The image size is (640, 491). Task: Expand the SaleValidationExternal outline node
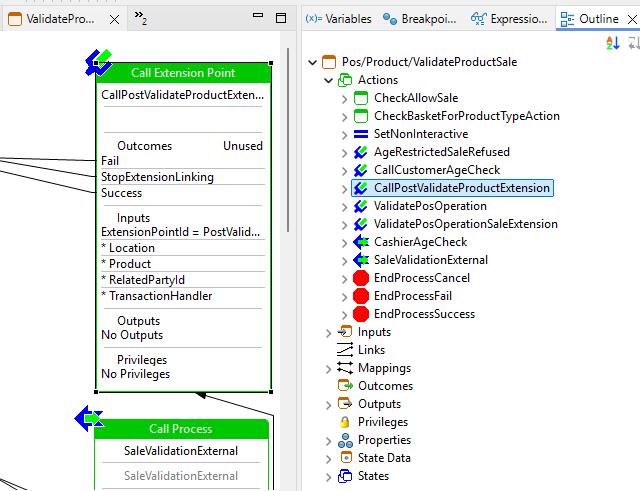(x=344, y=260)
